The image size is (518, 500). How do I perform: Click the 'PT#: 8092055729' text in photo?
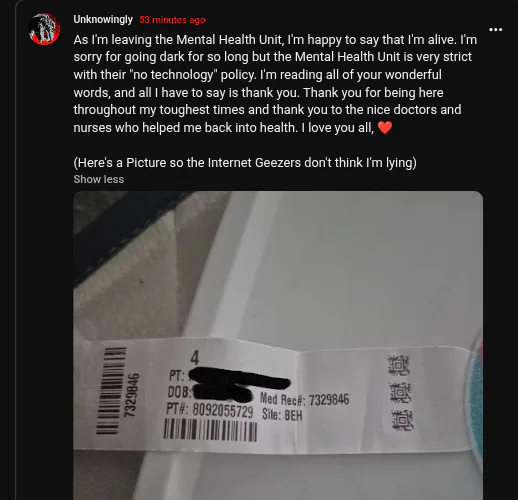coord(210,411)
